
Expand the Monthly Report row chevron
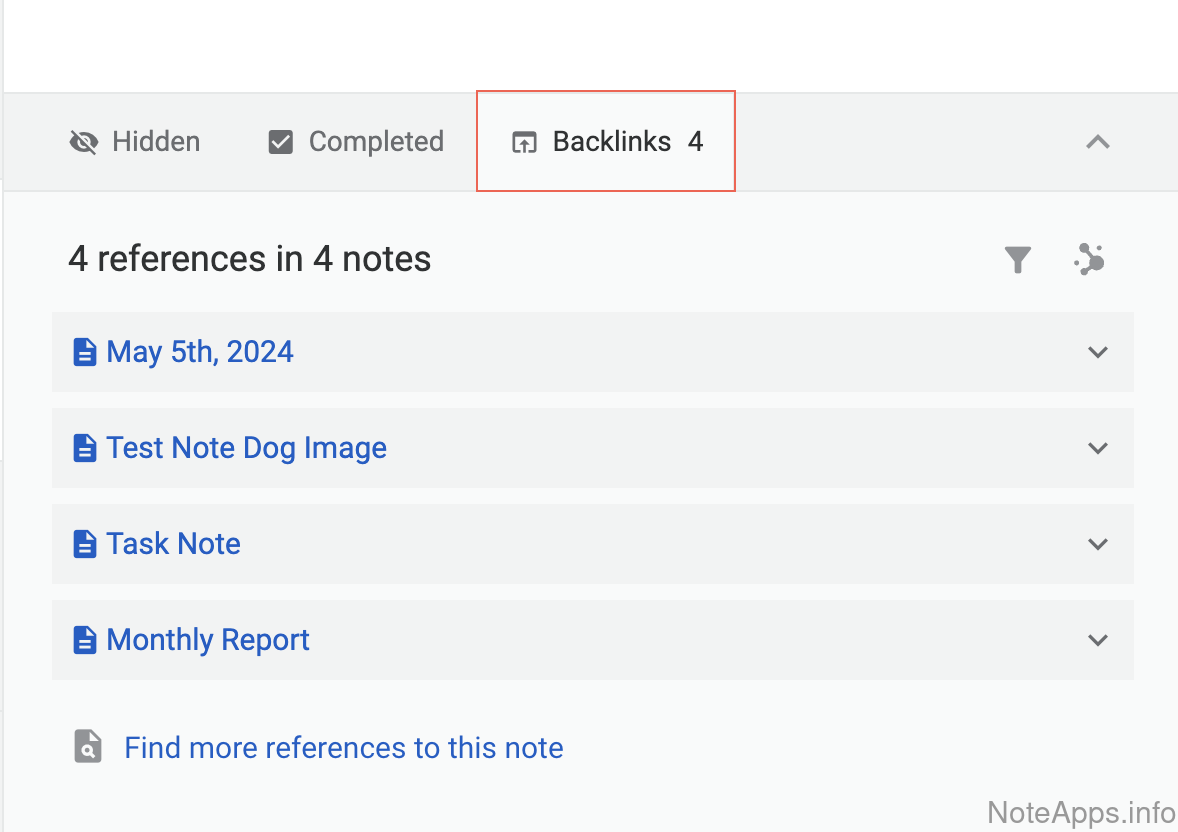(1098, 640)
